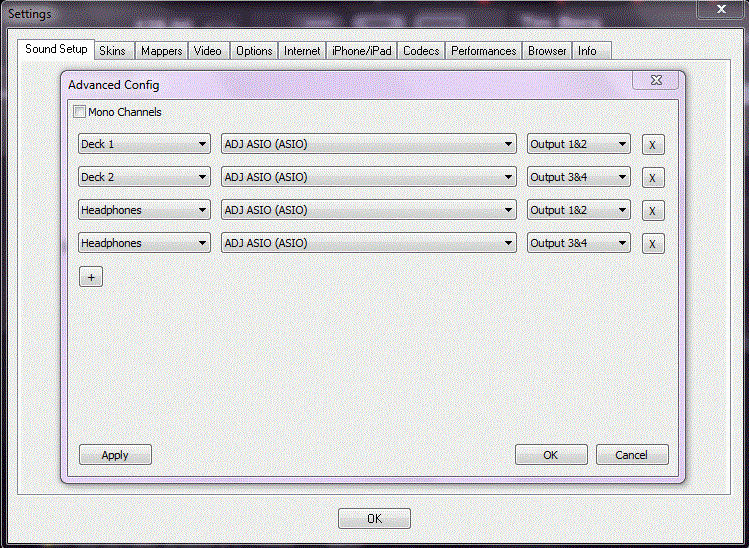
Task: Open Output 3&4 dropdown in Deck 2 row
Action: (x=578, y=177)
